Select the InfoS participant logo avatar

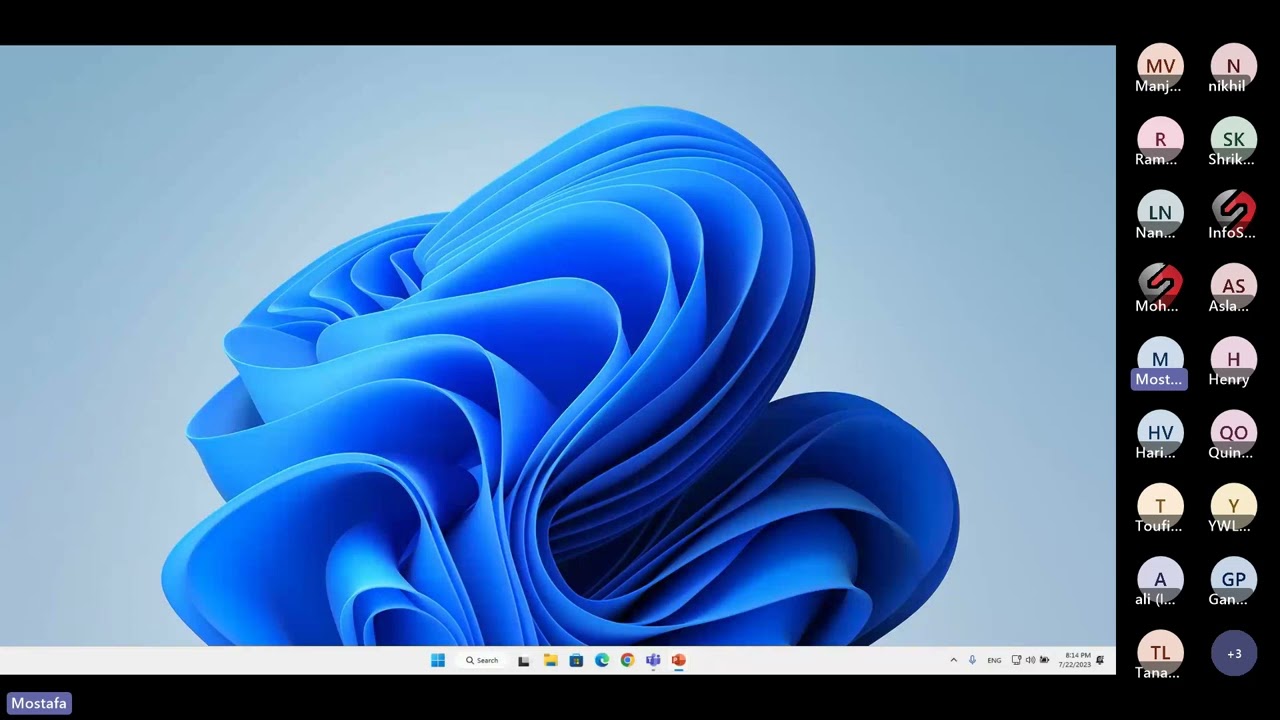tap(1233, 213)
